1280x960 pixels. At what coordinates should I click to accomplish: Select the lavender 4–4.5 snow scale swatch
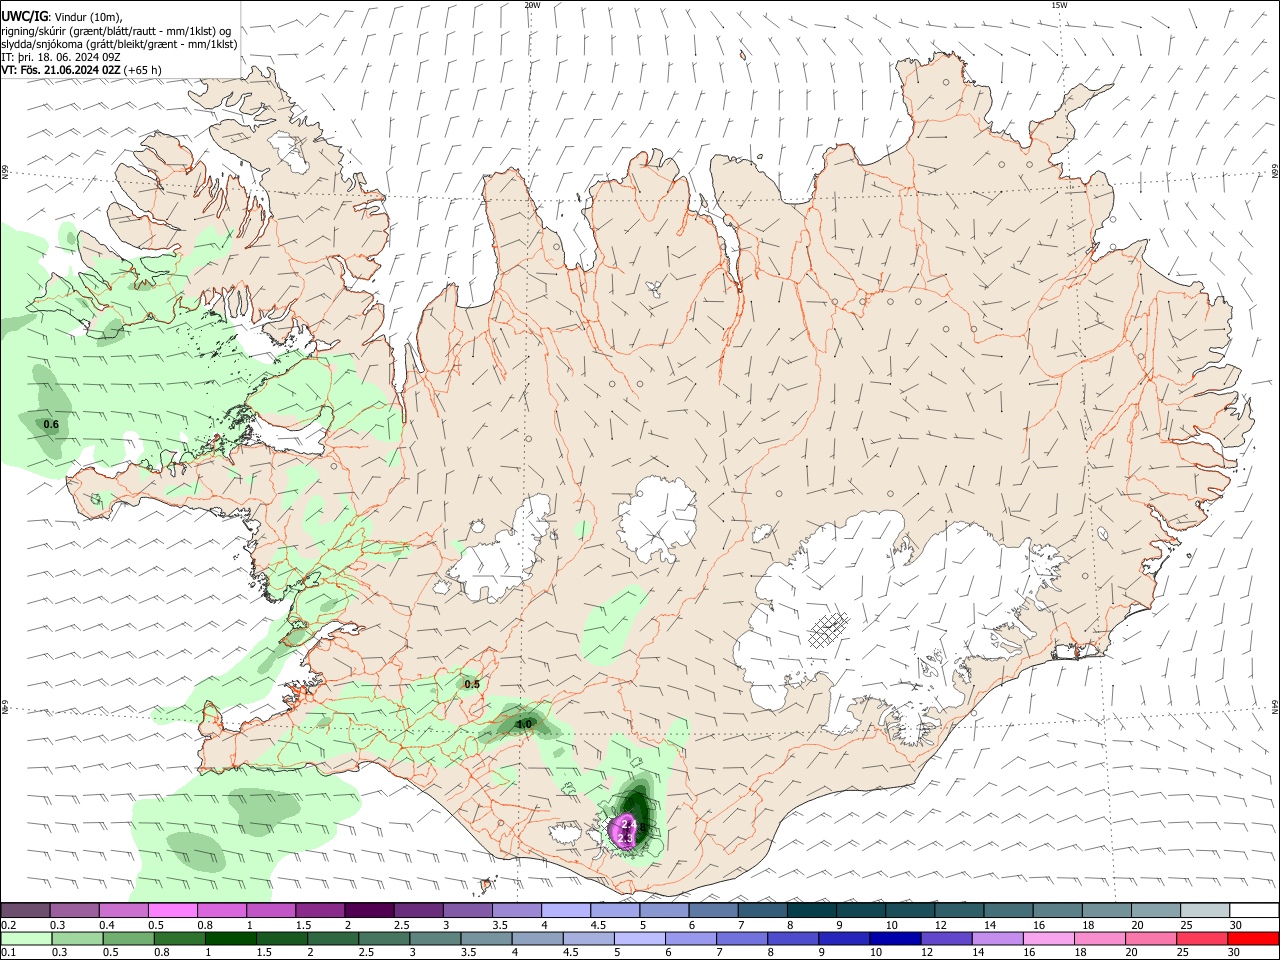tap(565, 911)
